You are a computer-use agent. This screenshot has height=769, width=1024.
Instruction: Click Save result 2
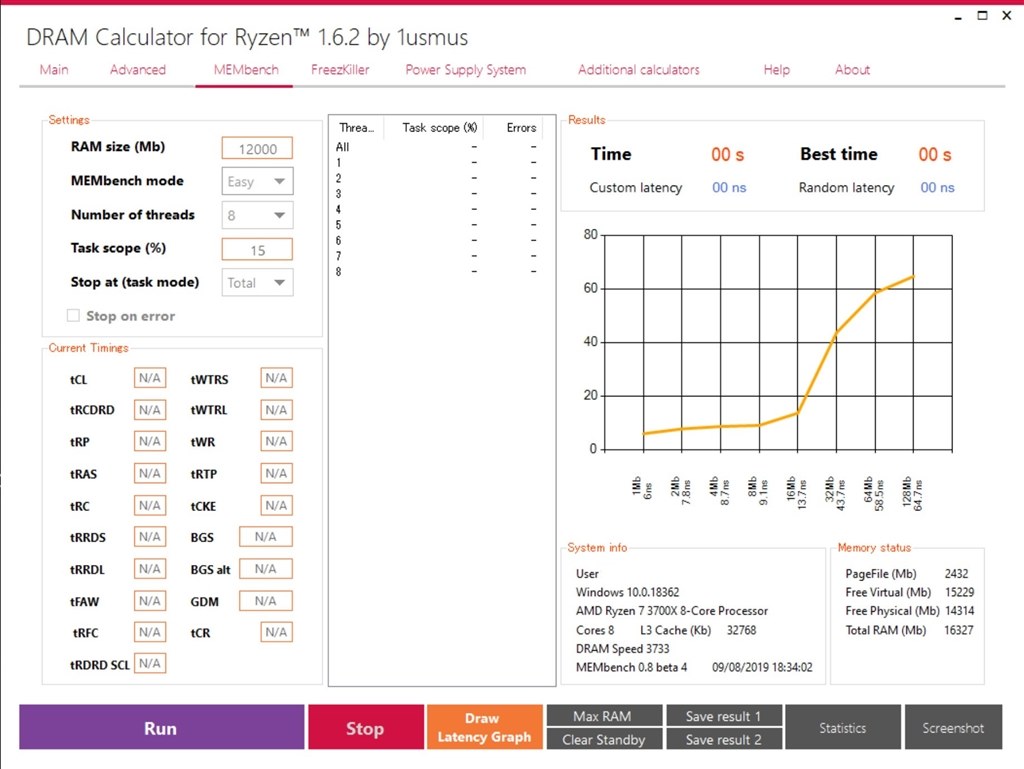(724, 739)
